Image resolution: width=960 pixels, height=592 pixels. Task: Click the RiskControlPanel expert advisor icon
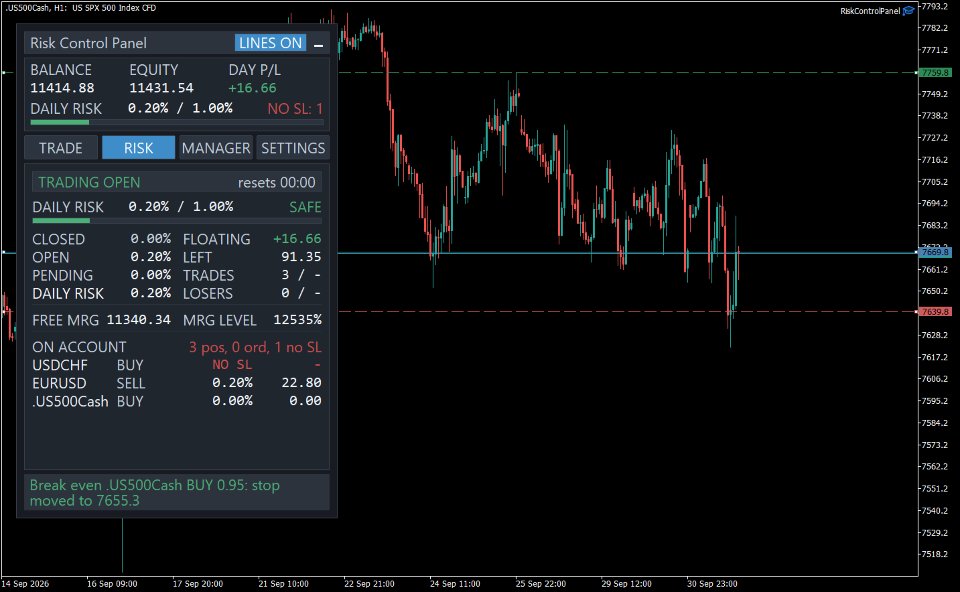[909, 10]
